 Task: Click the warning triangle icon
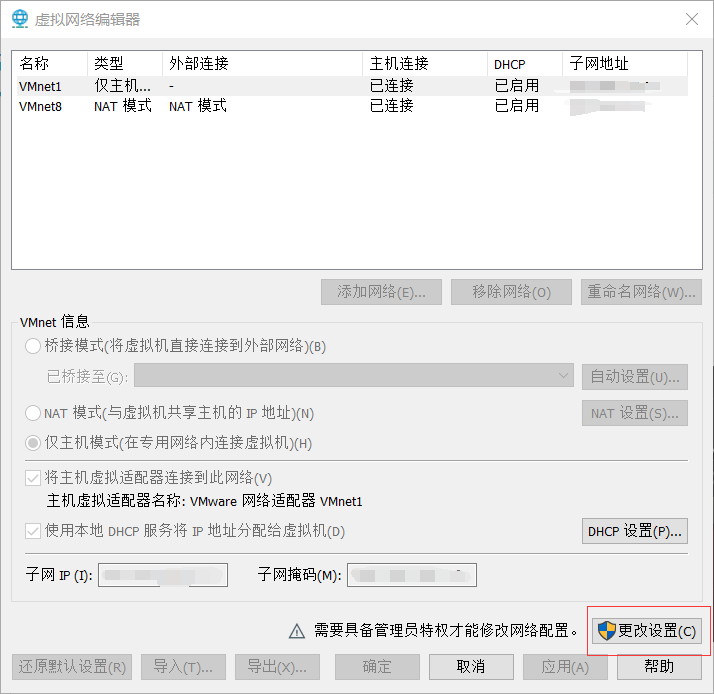pyautogui.click(x=297, y=631)
